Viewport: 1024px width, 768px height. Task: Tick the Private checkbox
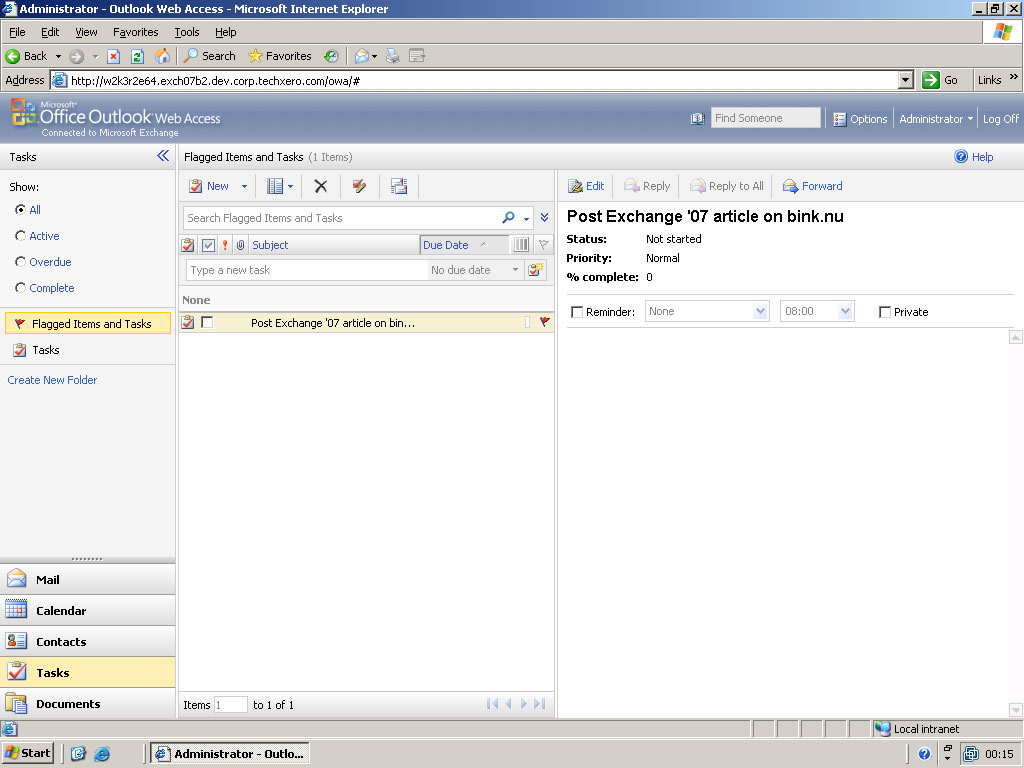click(884, 312)
